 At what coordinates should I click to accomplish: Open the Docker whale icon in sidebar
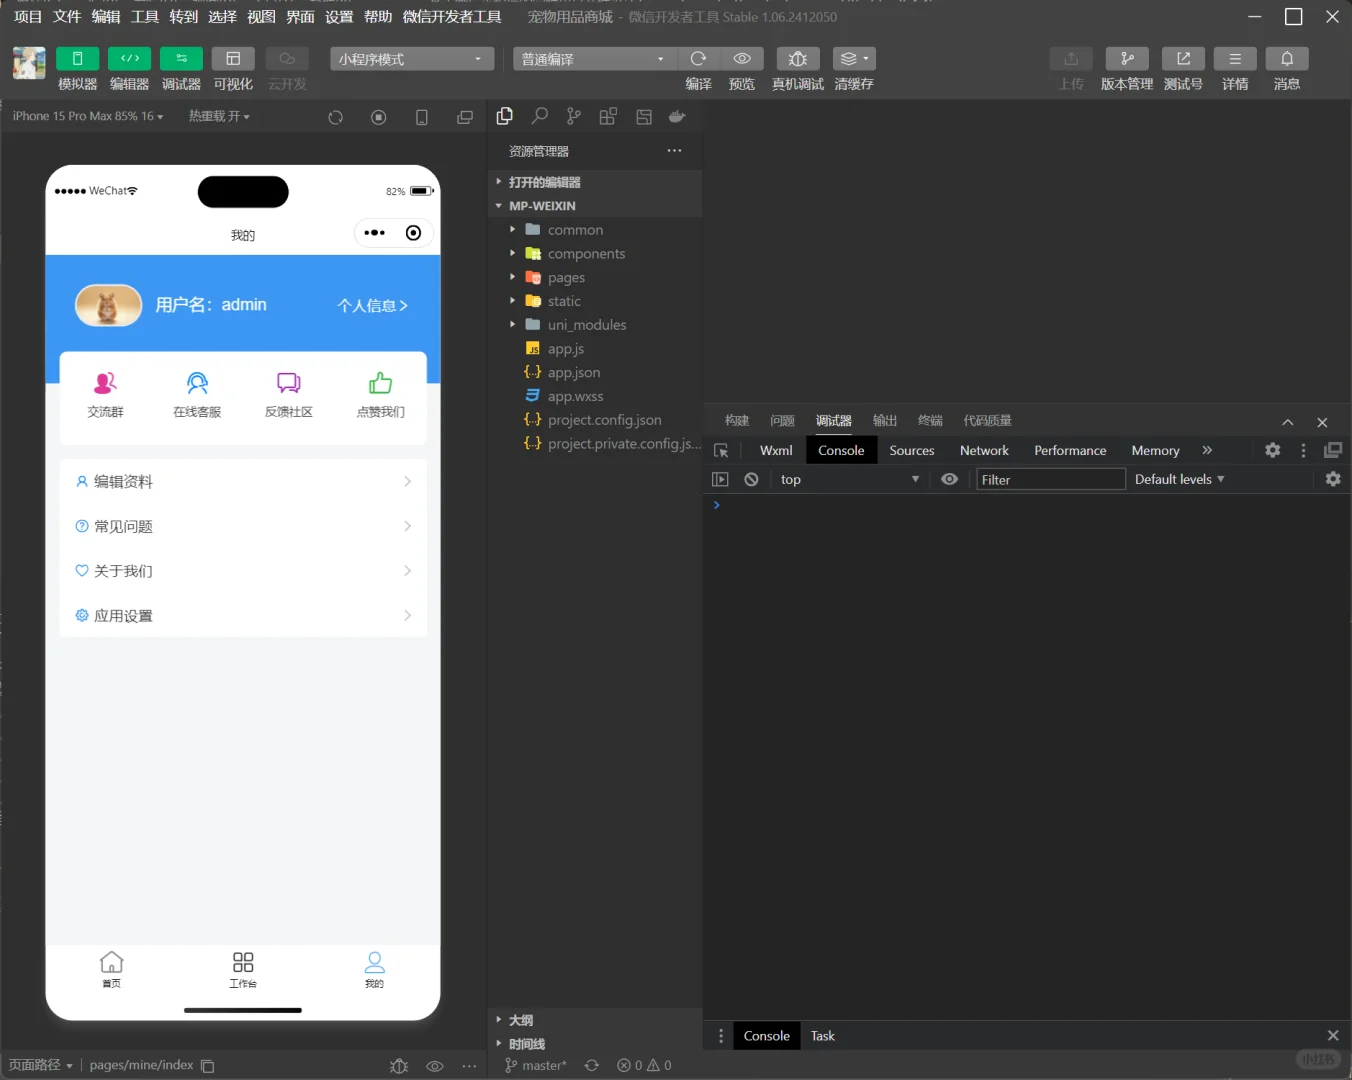click(x=677, y=116)
